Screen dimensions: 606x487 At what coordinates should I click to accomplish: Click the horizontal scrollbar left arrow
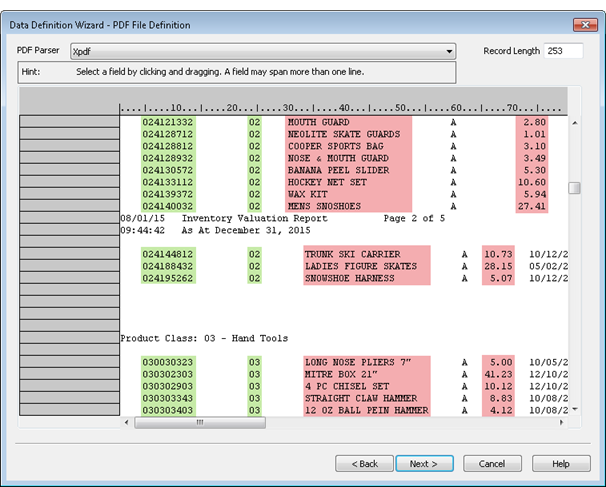click(126, 422)
